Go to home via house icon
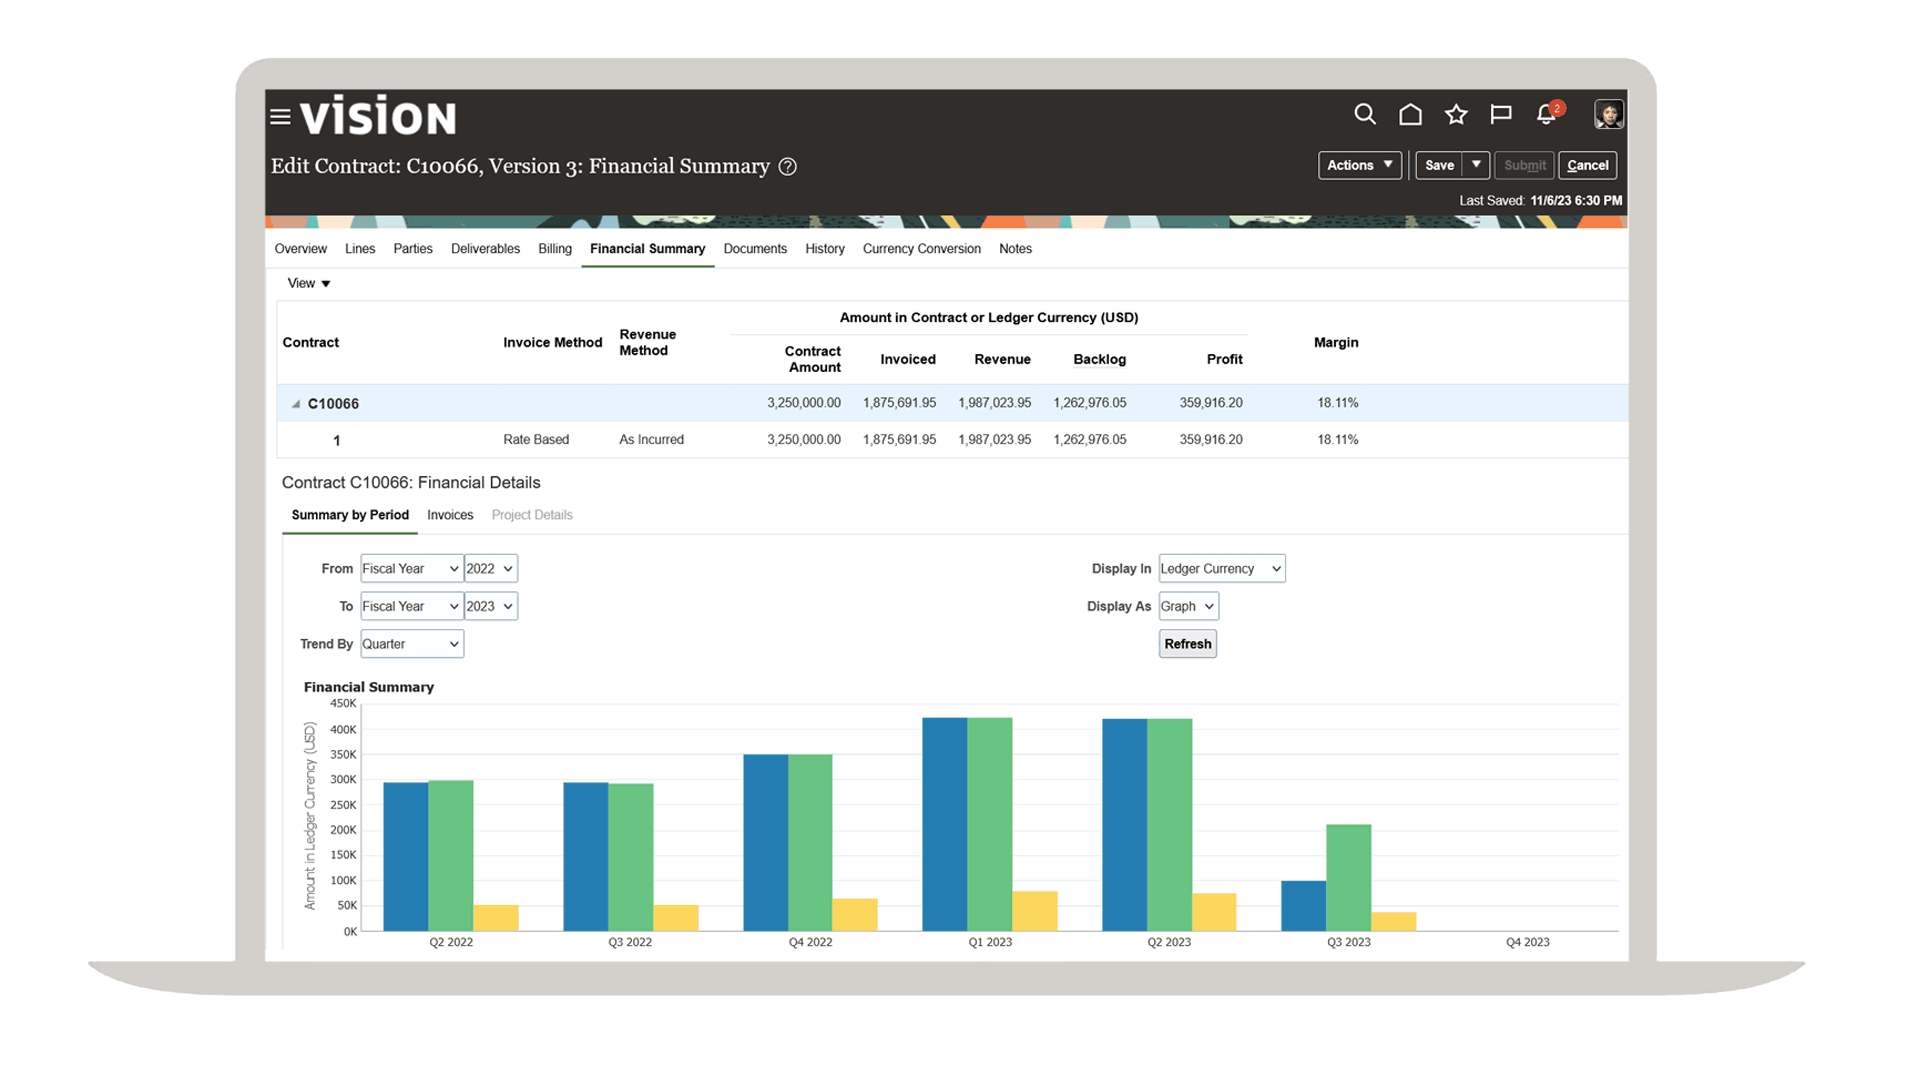This screenshot has height=1084, width=1920. pos(1410,115)
